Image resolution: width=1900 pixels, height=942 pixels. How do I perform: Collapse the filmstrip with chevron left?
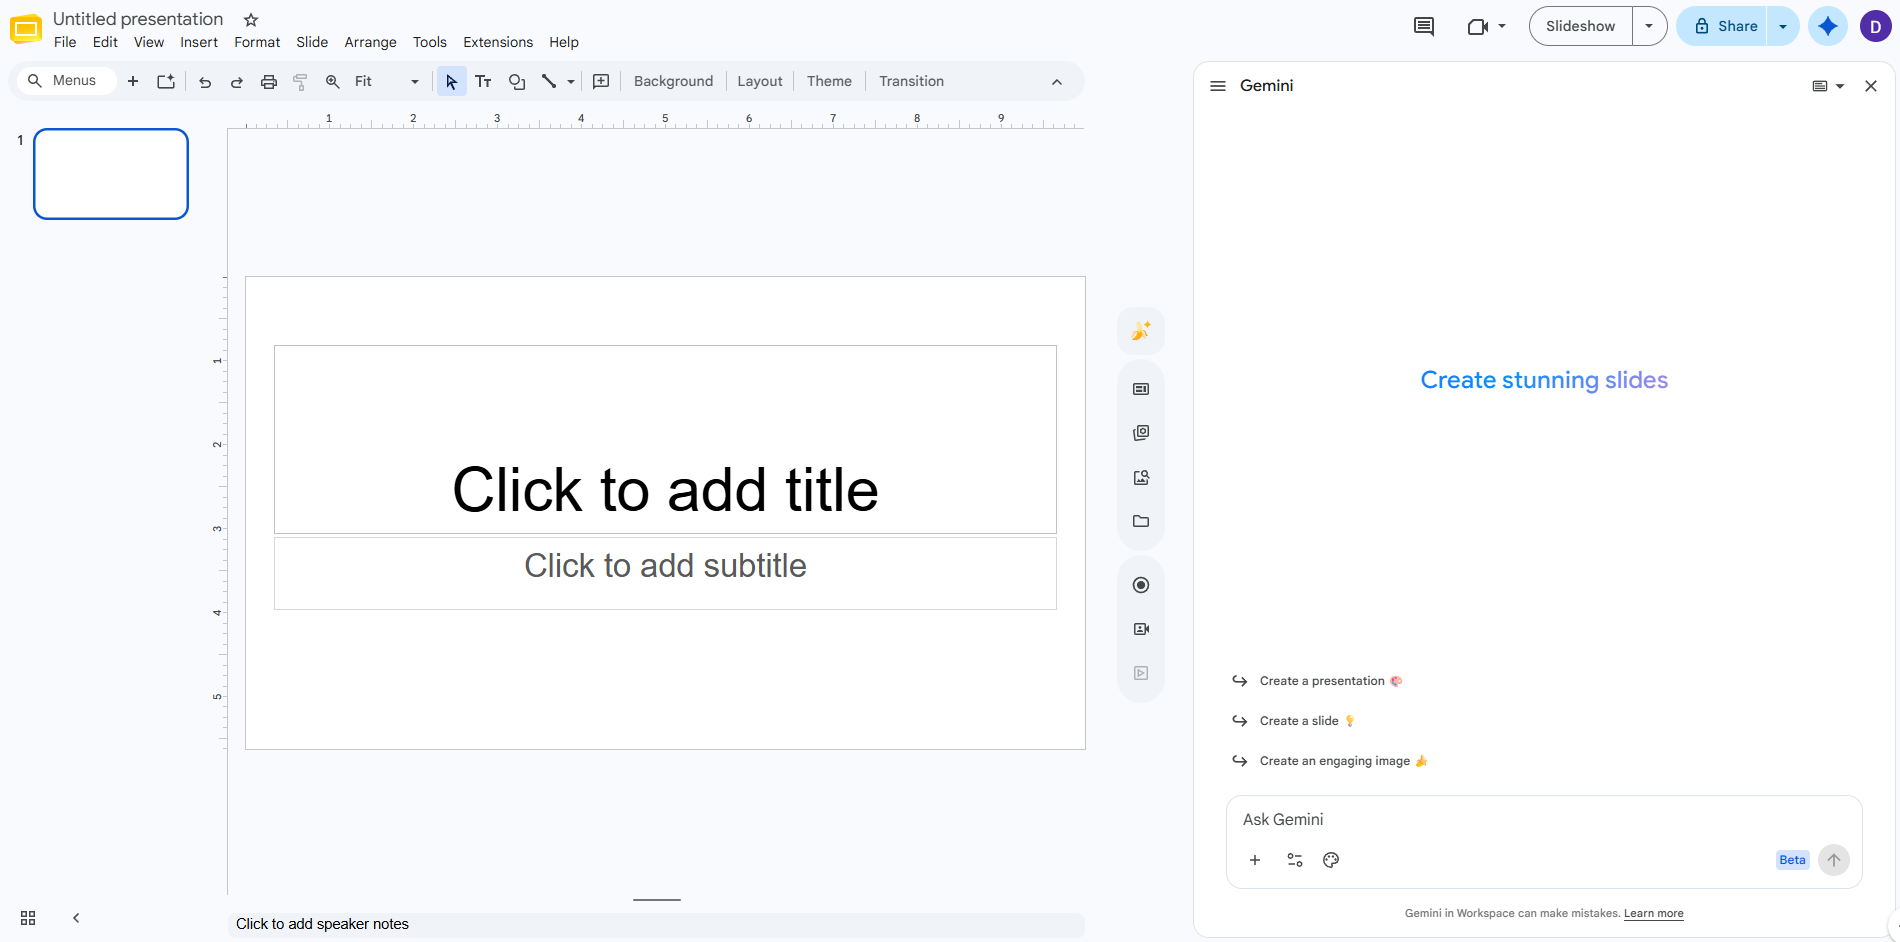click(x=76, y=918)
